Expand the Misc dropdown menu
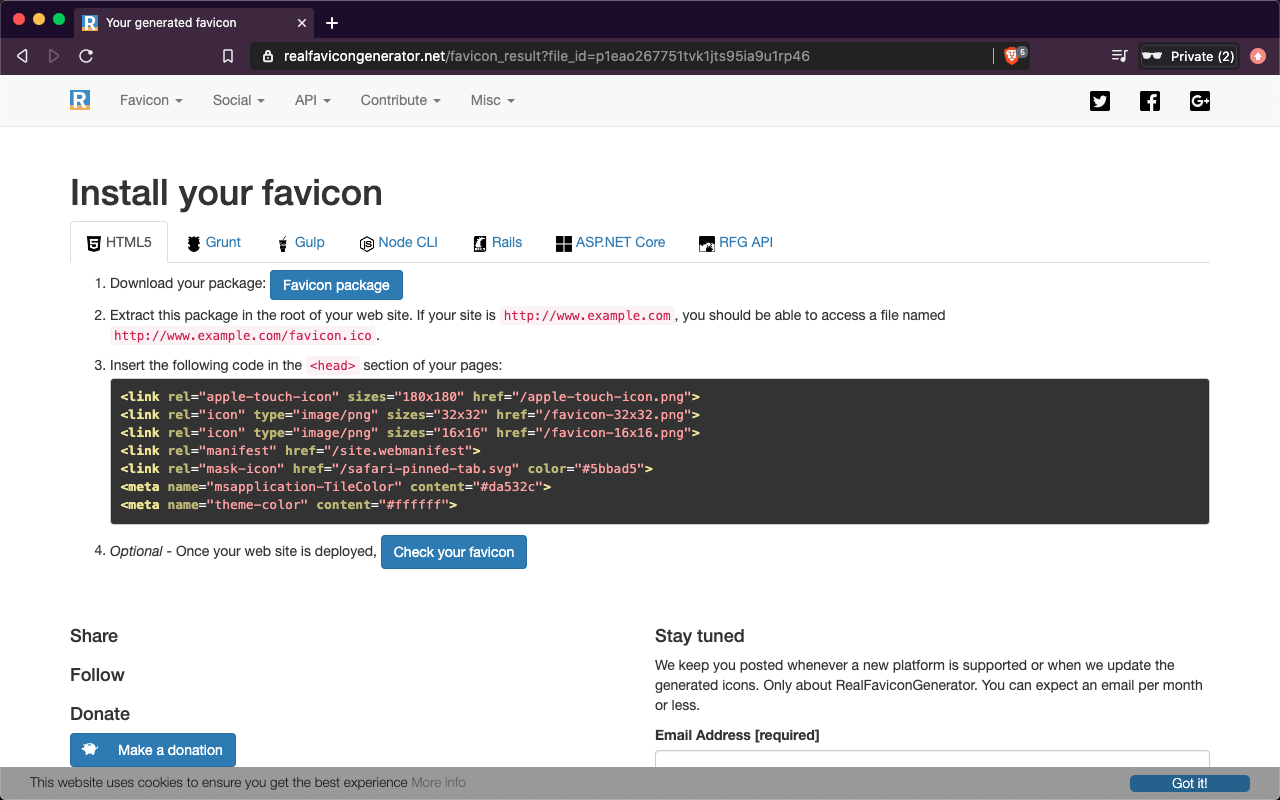 tap(493, 100)
